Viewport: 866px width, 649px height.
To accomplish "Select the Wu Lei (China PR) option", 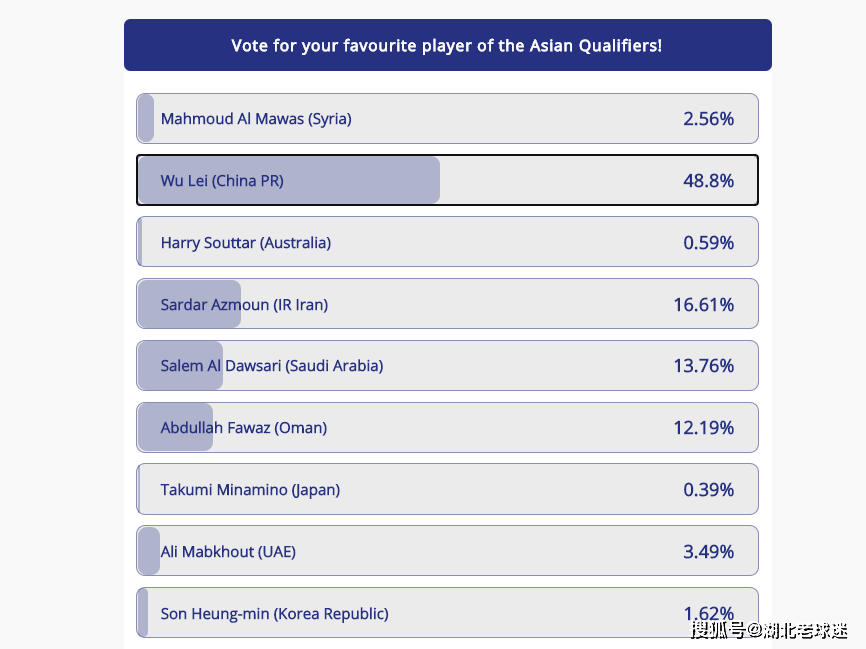I will tap(447, 180).
